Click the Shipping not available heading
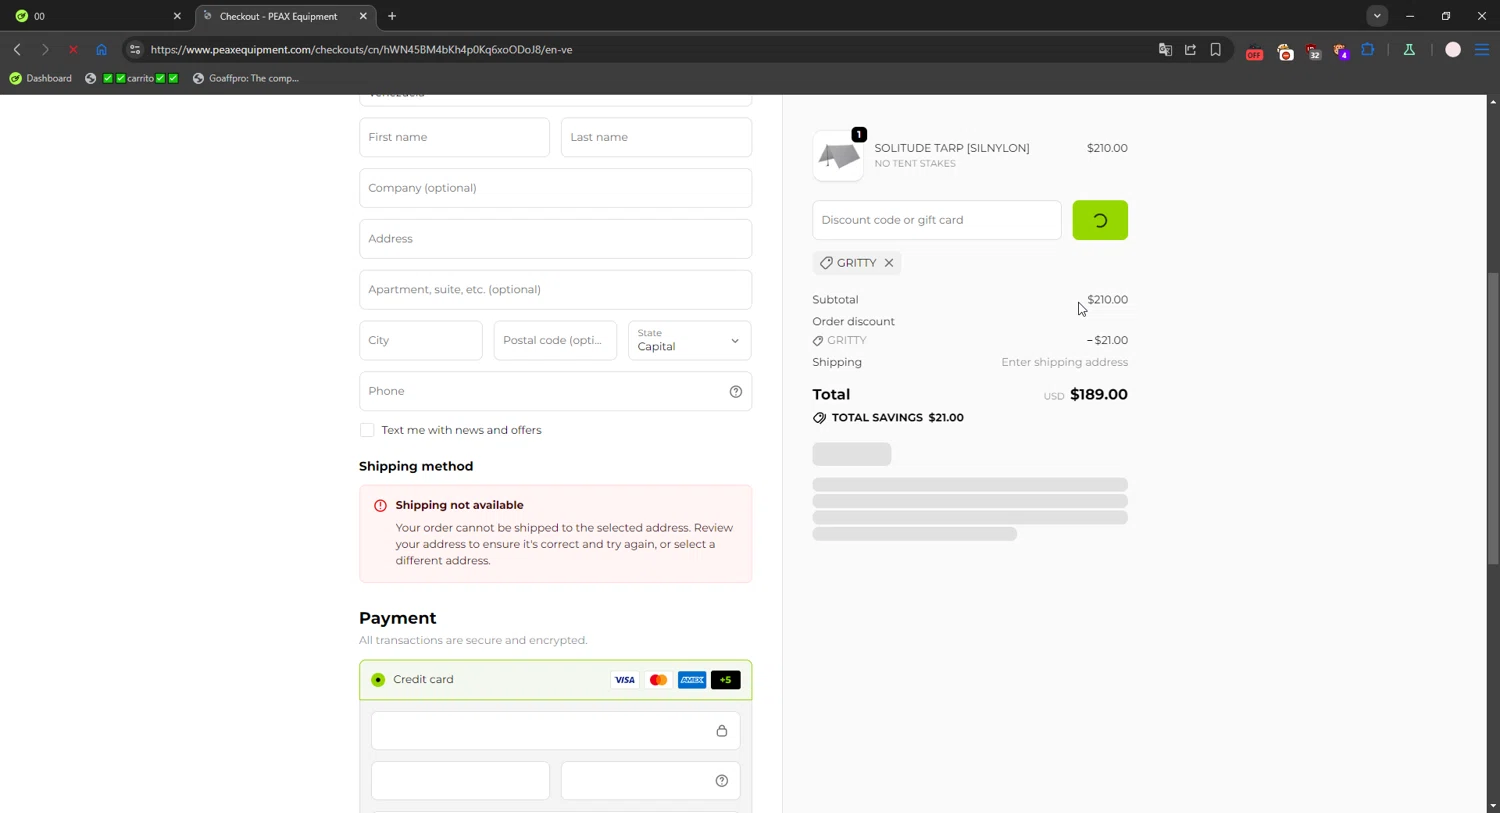 459,506
